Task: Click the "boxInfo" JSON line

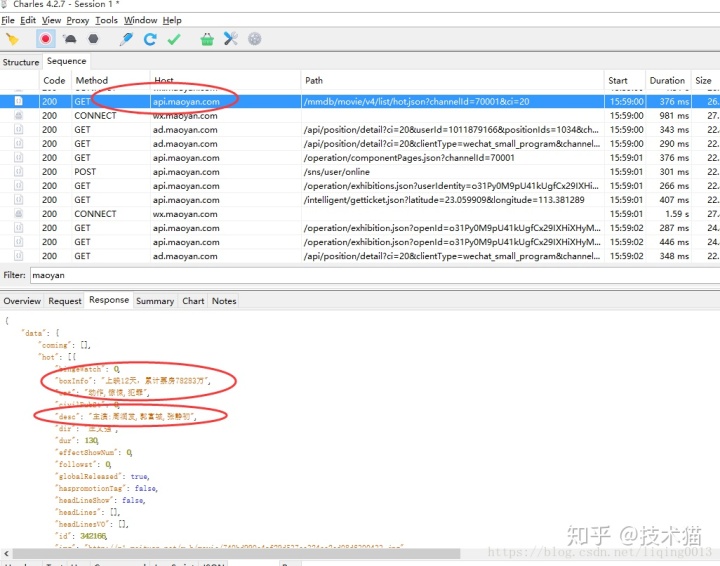Action: tap(133, 381)
